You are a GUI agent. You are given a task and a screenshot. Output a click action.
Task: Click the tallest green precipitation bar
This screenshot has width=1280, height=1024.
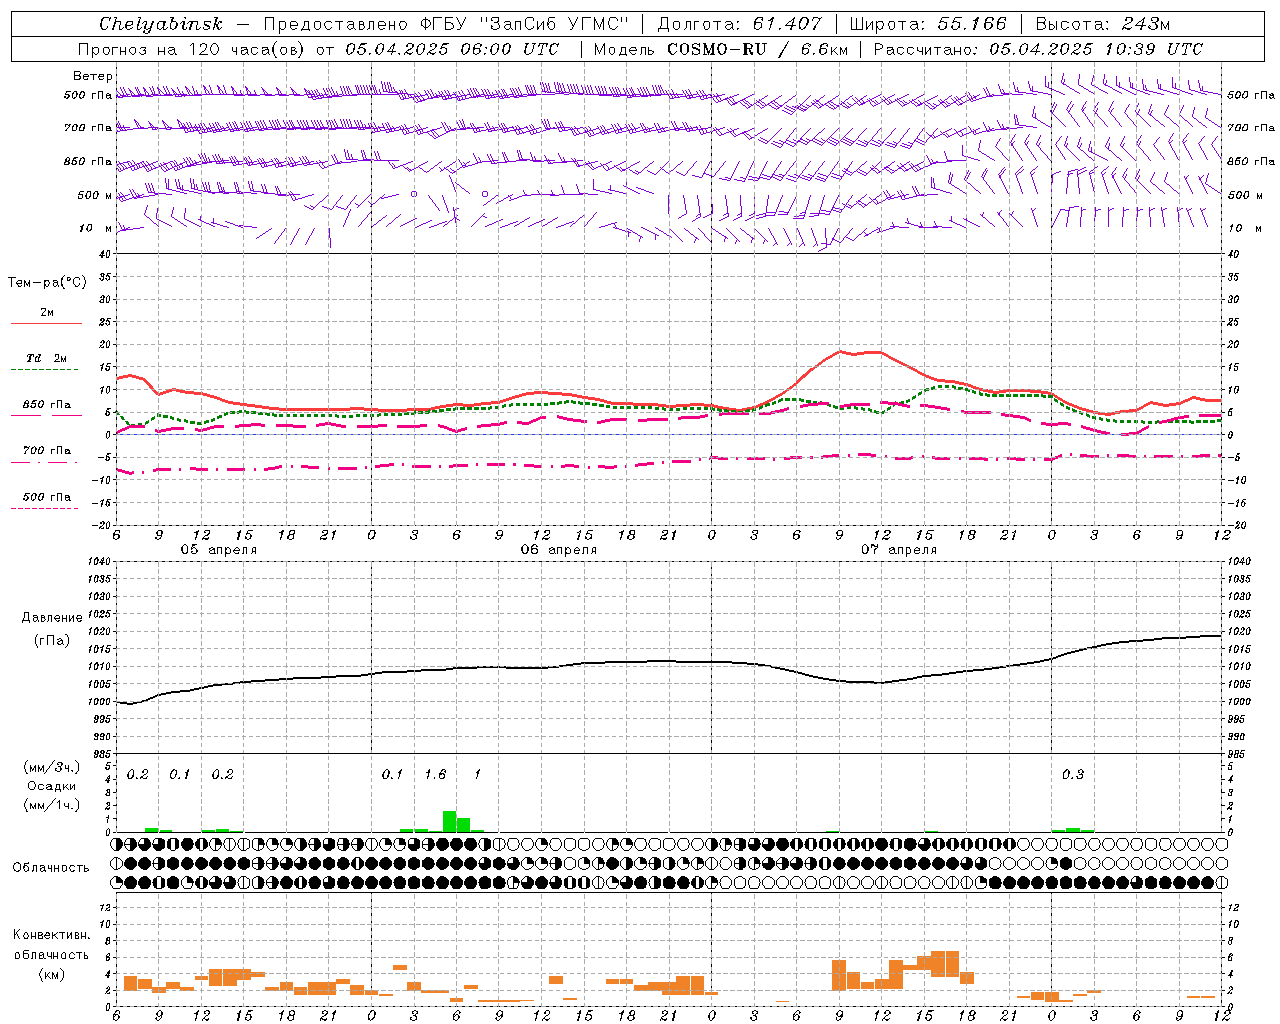tap(449, 821)
